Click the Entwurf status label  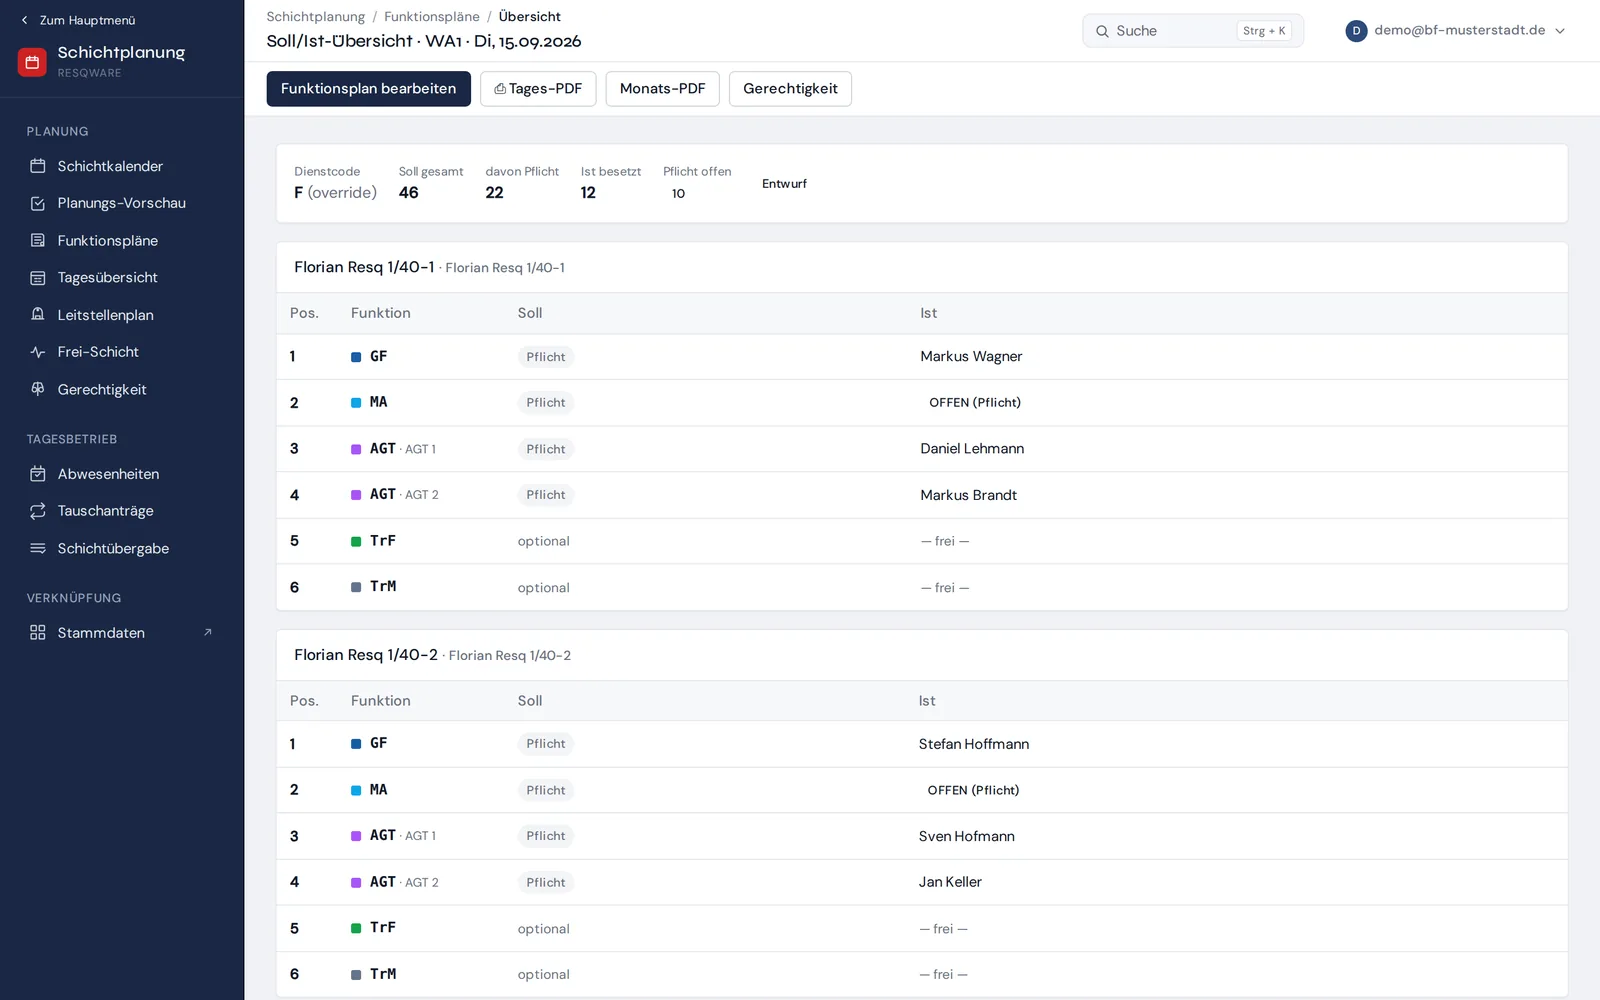(x=784, y=184)
